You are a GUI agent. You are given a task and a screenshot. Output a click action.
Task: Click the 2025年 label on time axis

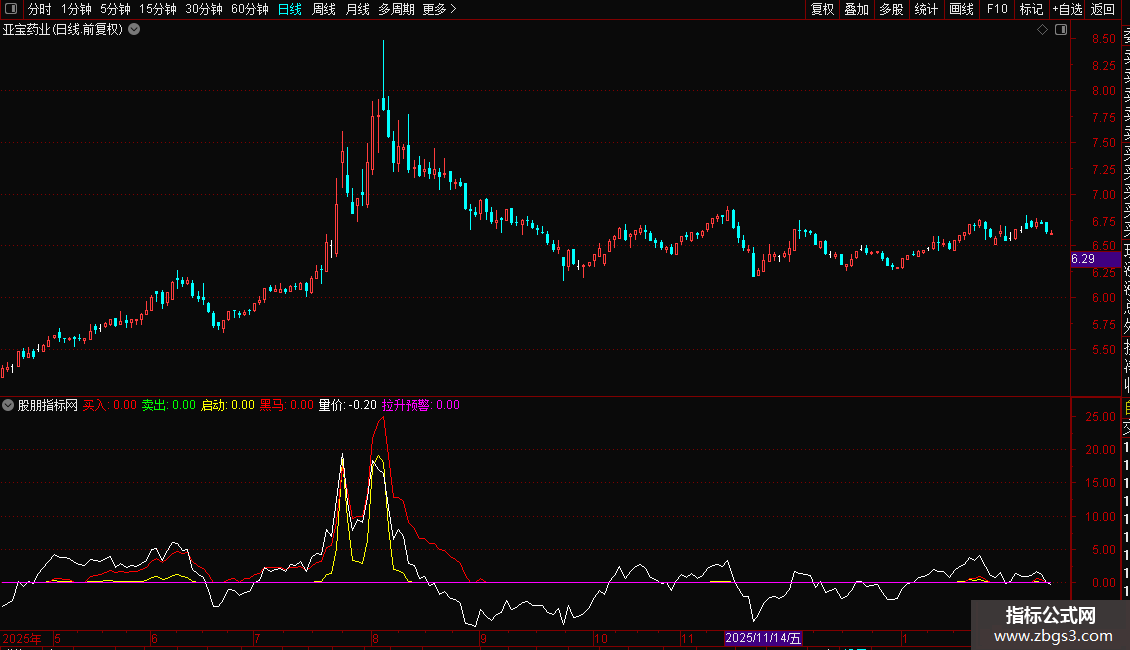(22, 638)
